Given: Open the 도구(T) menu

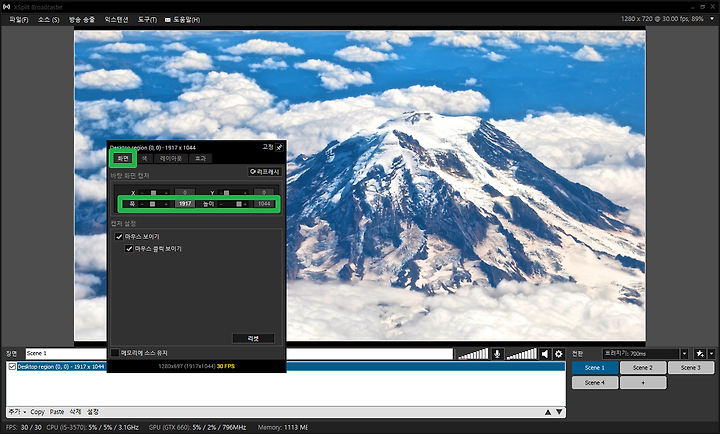Looking at the screenshot, I should (x=147, y=20).
